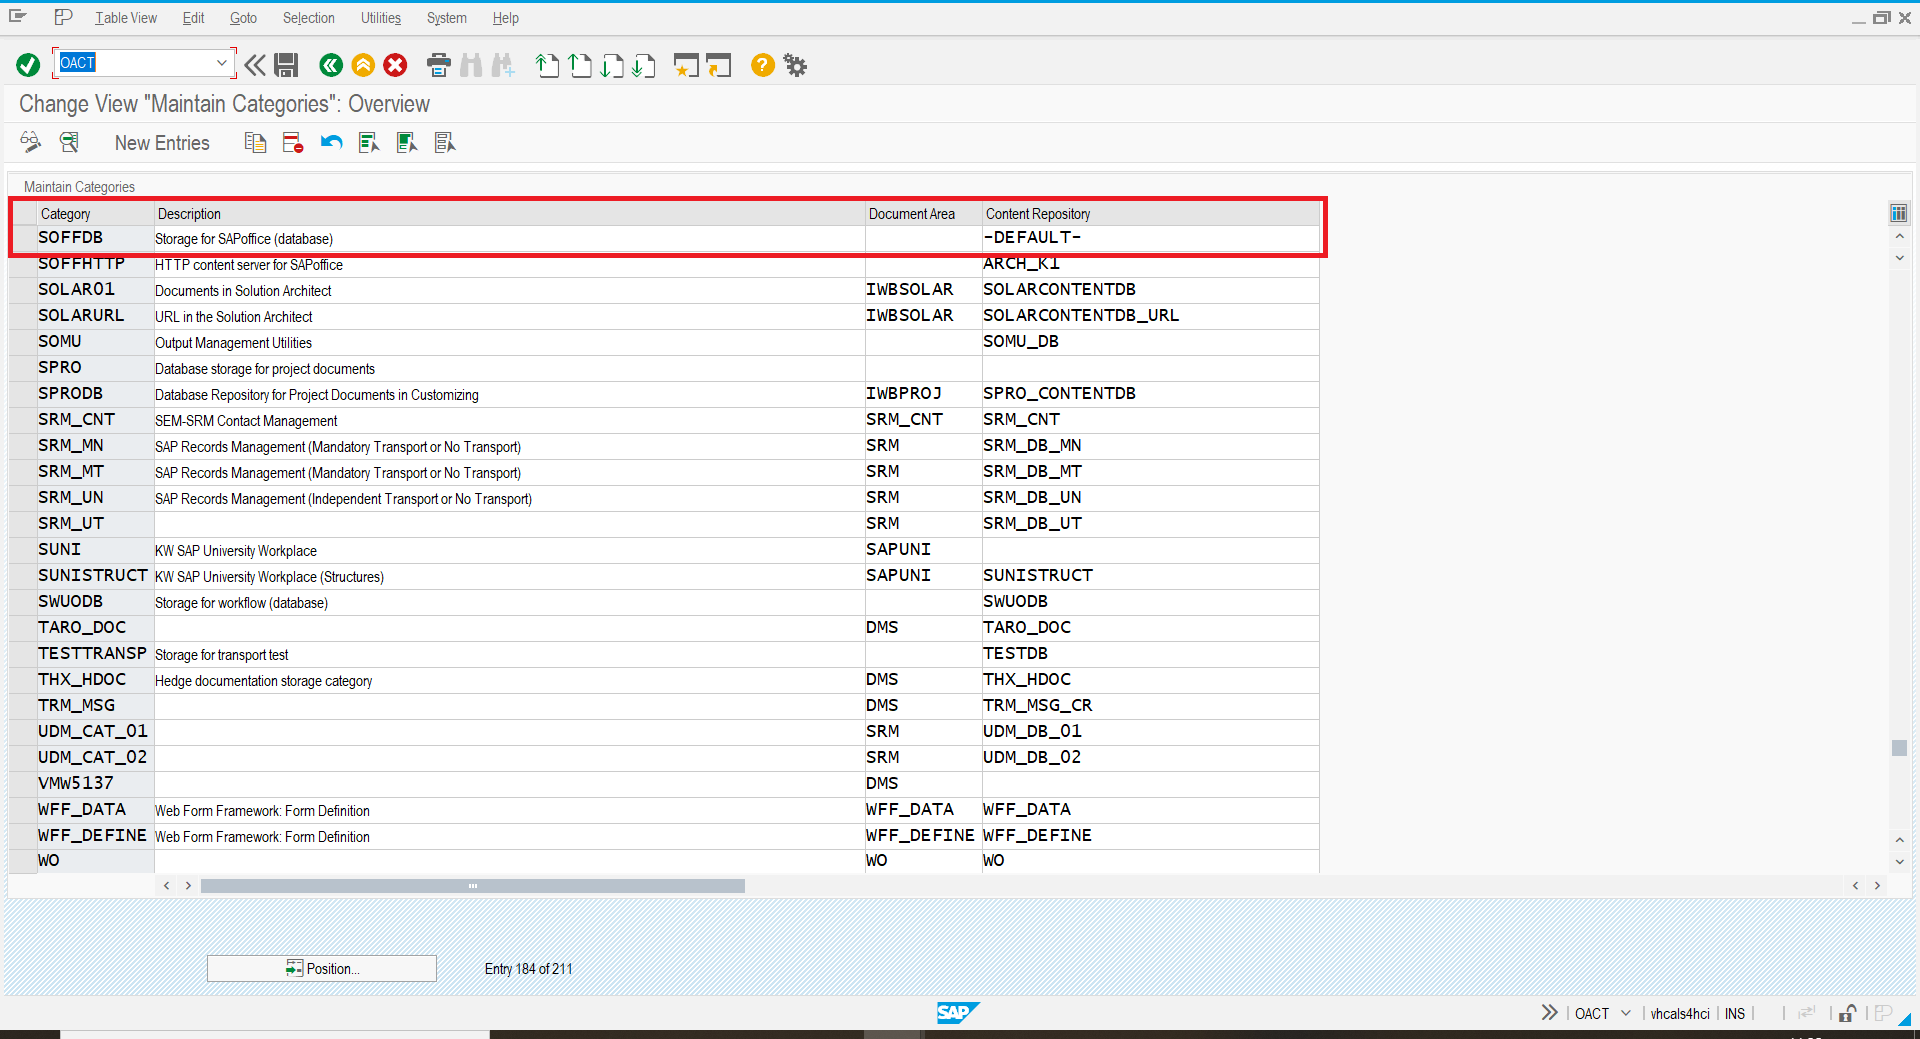The image size is (1920, 1039).
Task: Select all table entries
Action: pos(368,142)
